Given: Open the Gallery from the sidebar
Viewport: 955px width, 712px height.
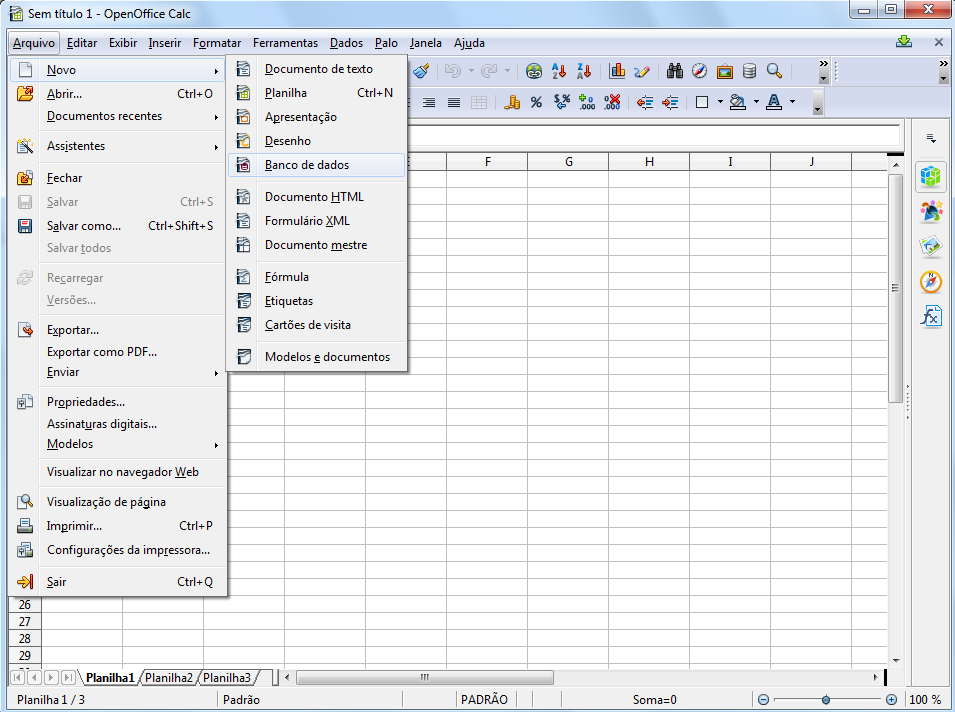Looking at the screenshot, I should pos(931,245).
